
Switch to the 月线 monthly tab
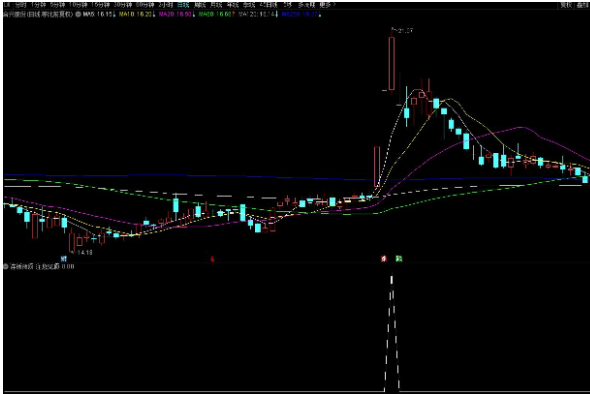[x=216, y=5]
